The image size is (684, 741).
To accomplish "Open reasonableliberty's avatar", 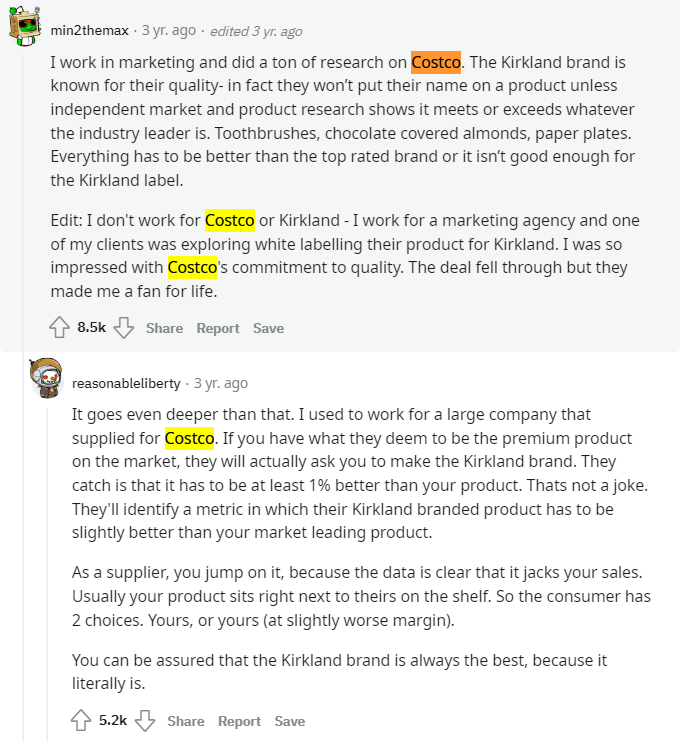I will (x=46, y=379).
